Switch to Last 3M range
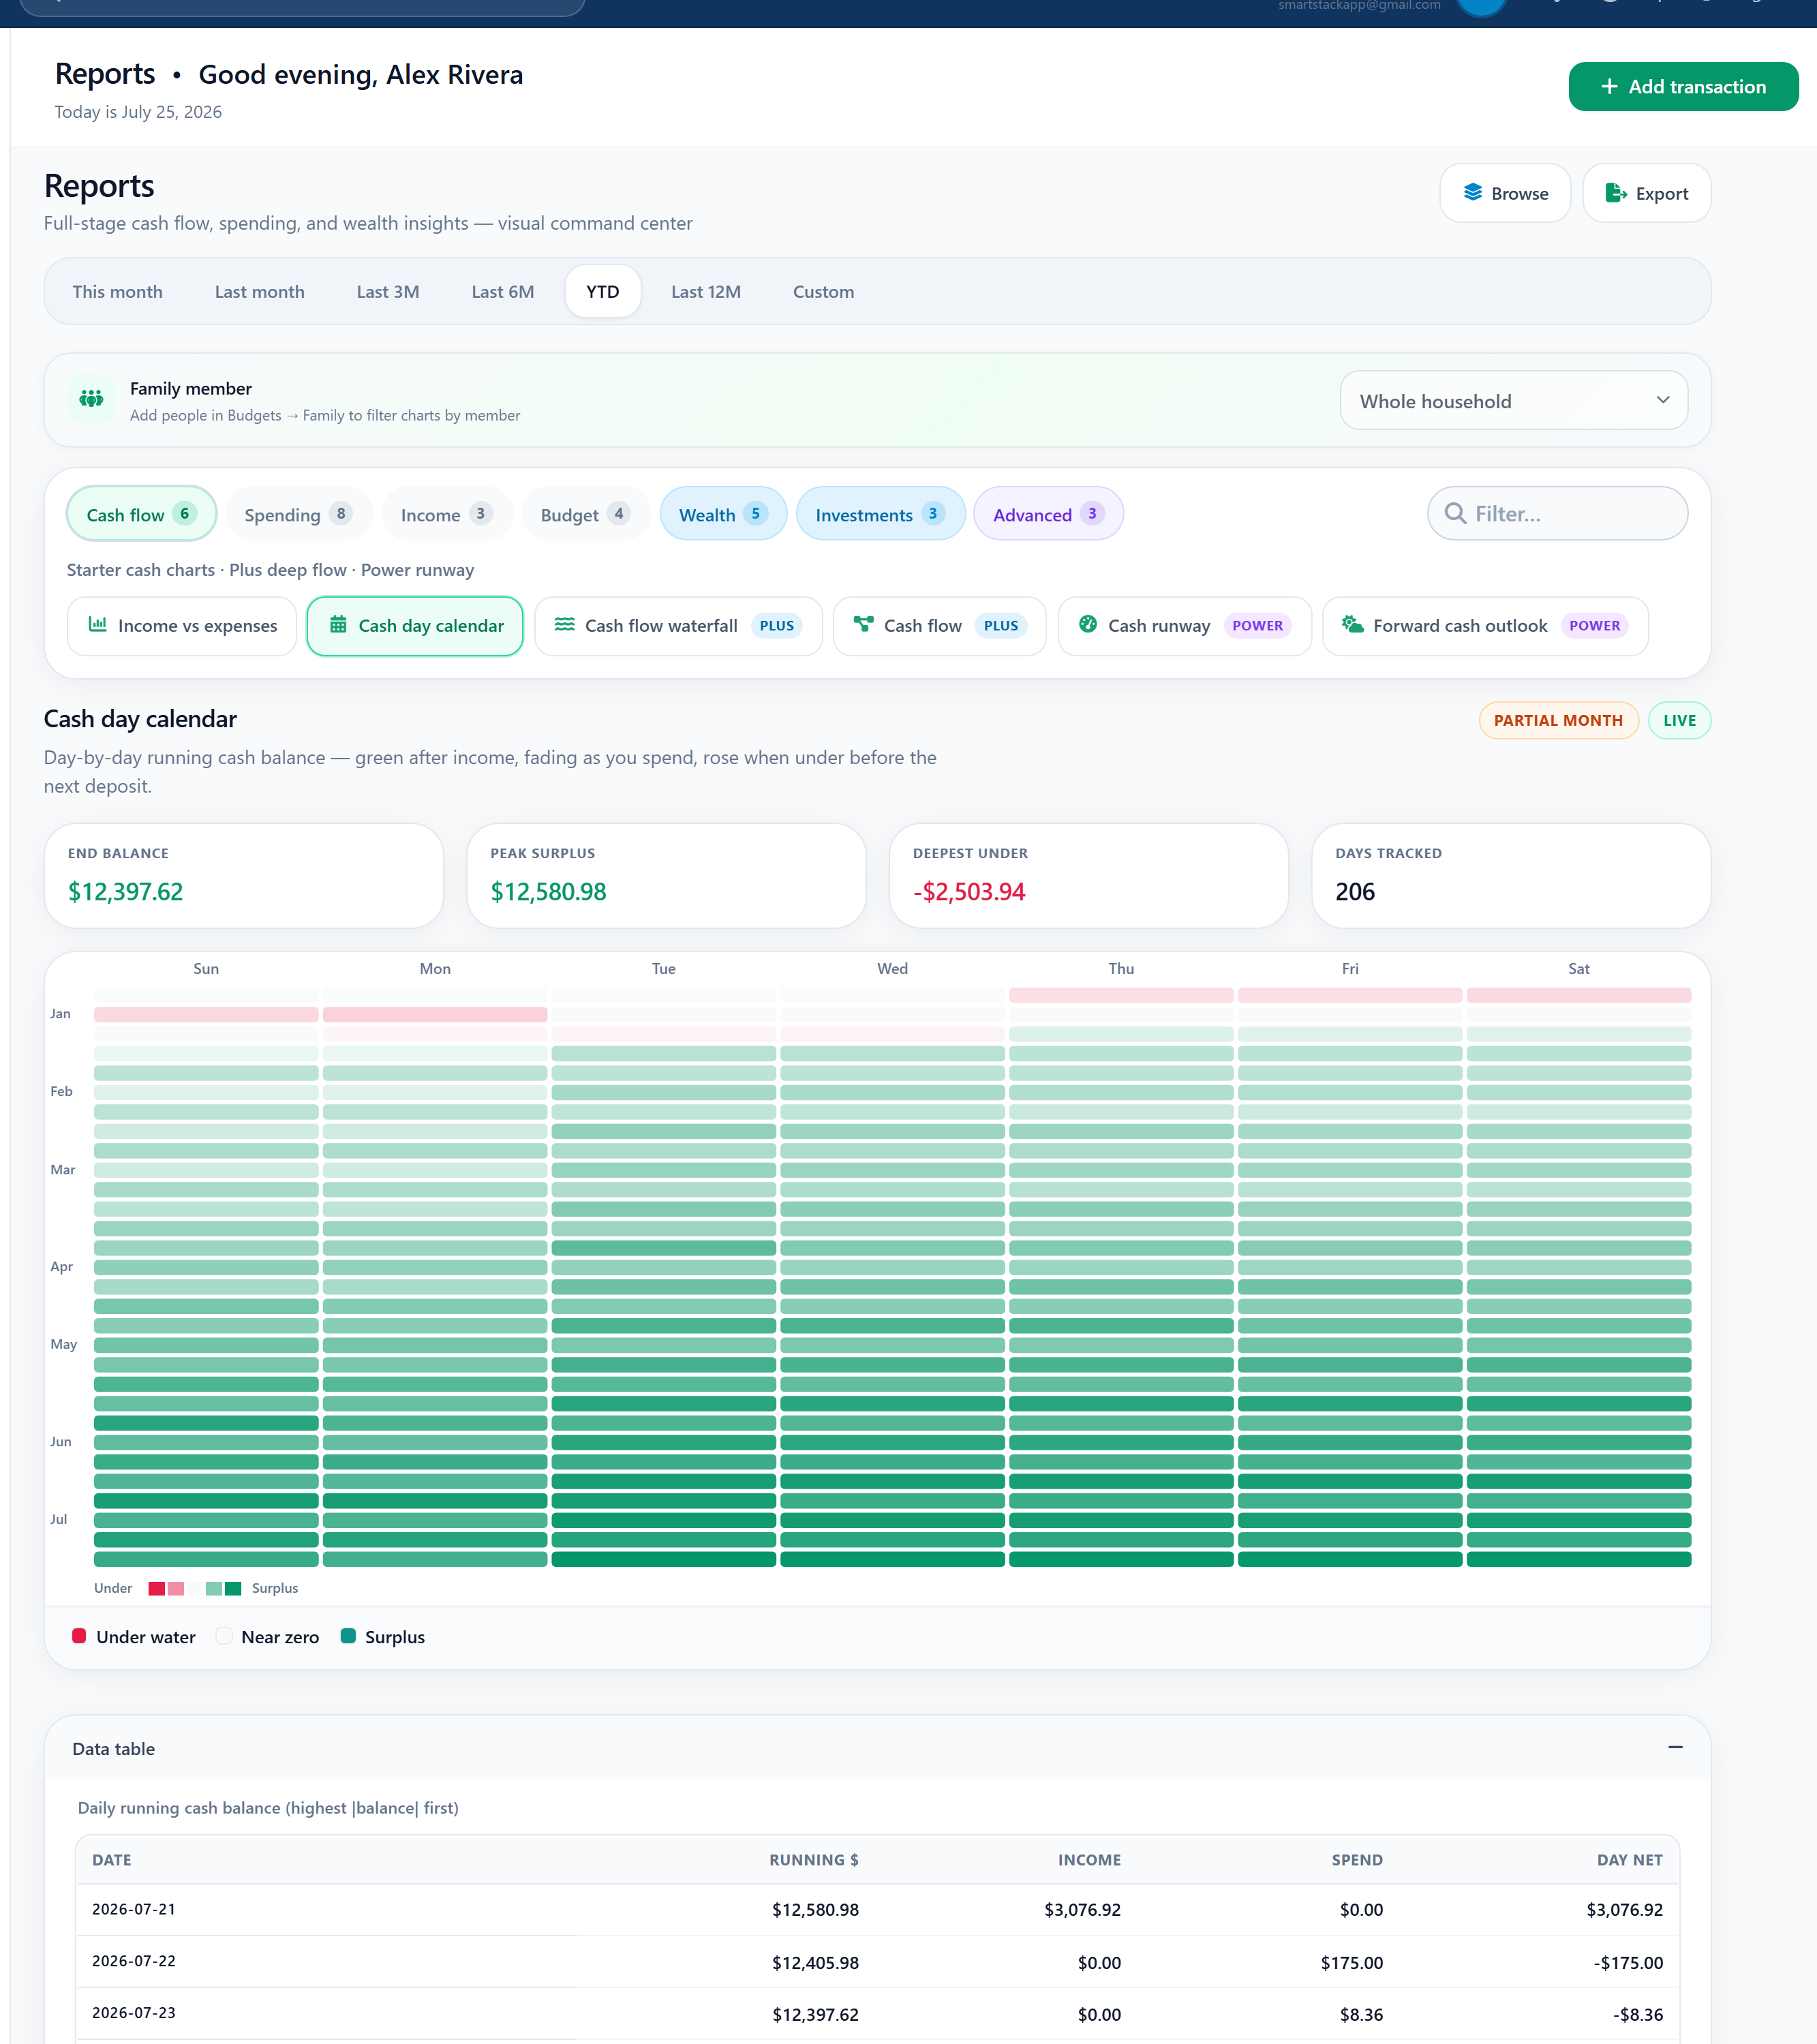Image resolution: width=1817 pixels, height=2044 pixels. tap(388, 292)
